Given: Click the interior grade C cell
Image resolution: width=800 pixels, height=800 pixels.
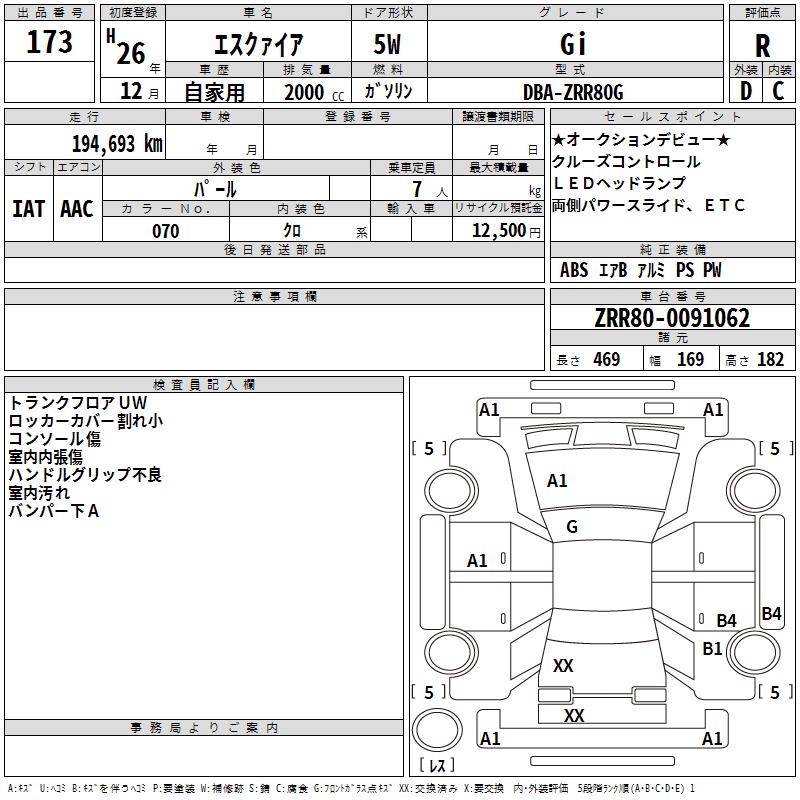Looking at the screenshot, I should [x=779, y=90].
